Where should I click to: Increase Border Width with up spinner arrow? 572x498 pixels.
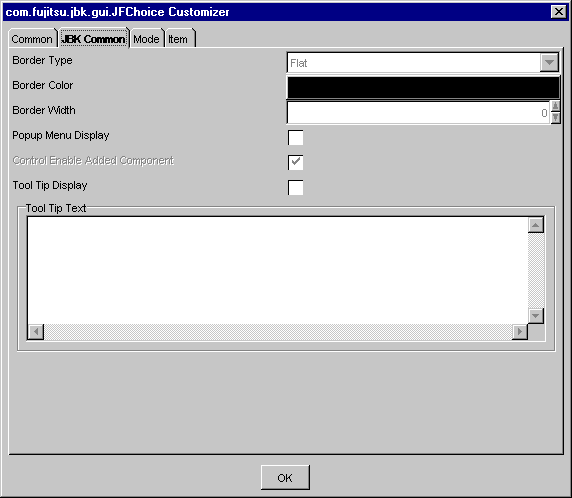tap(555, 107)
